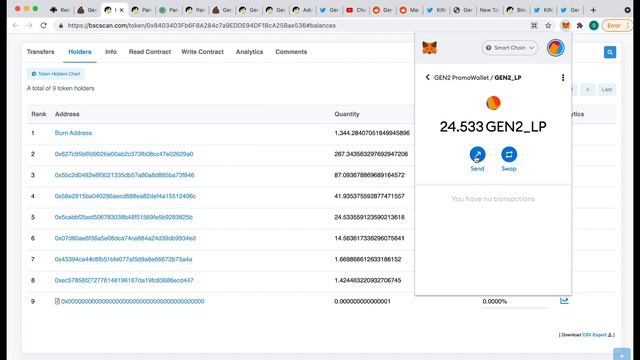Click the Rank column header

[x=39, y=114]
